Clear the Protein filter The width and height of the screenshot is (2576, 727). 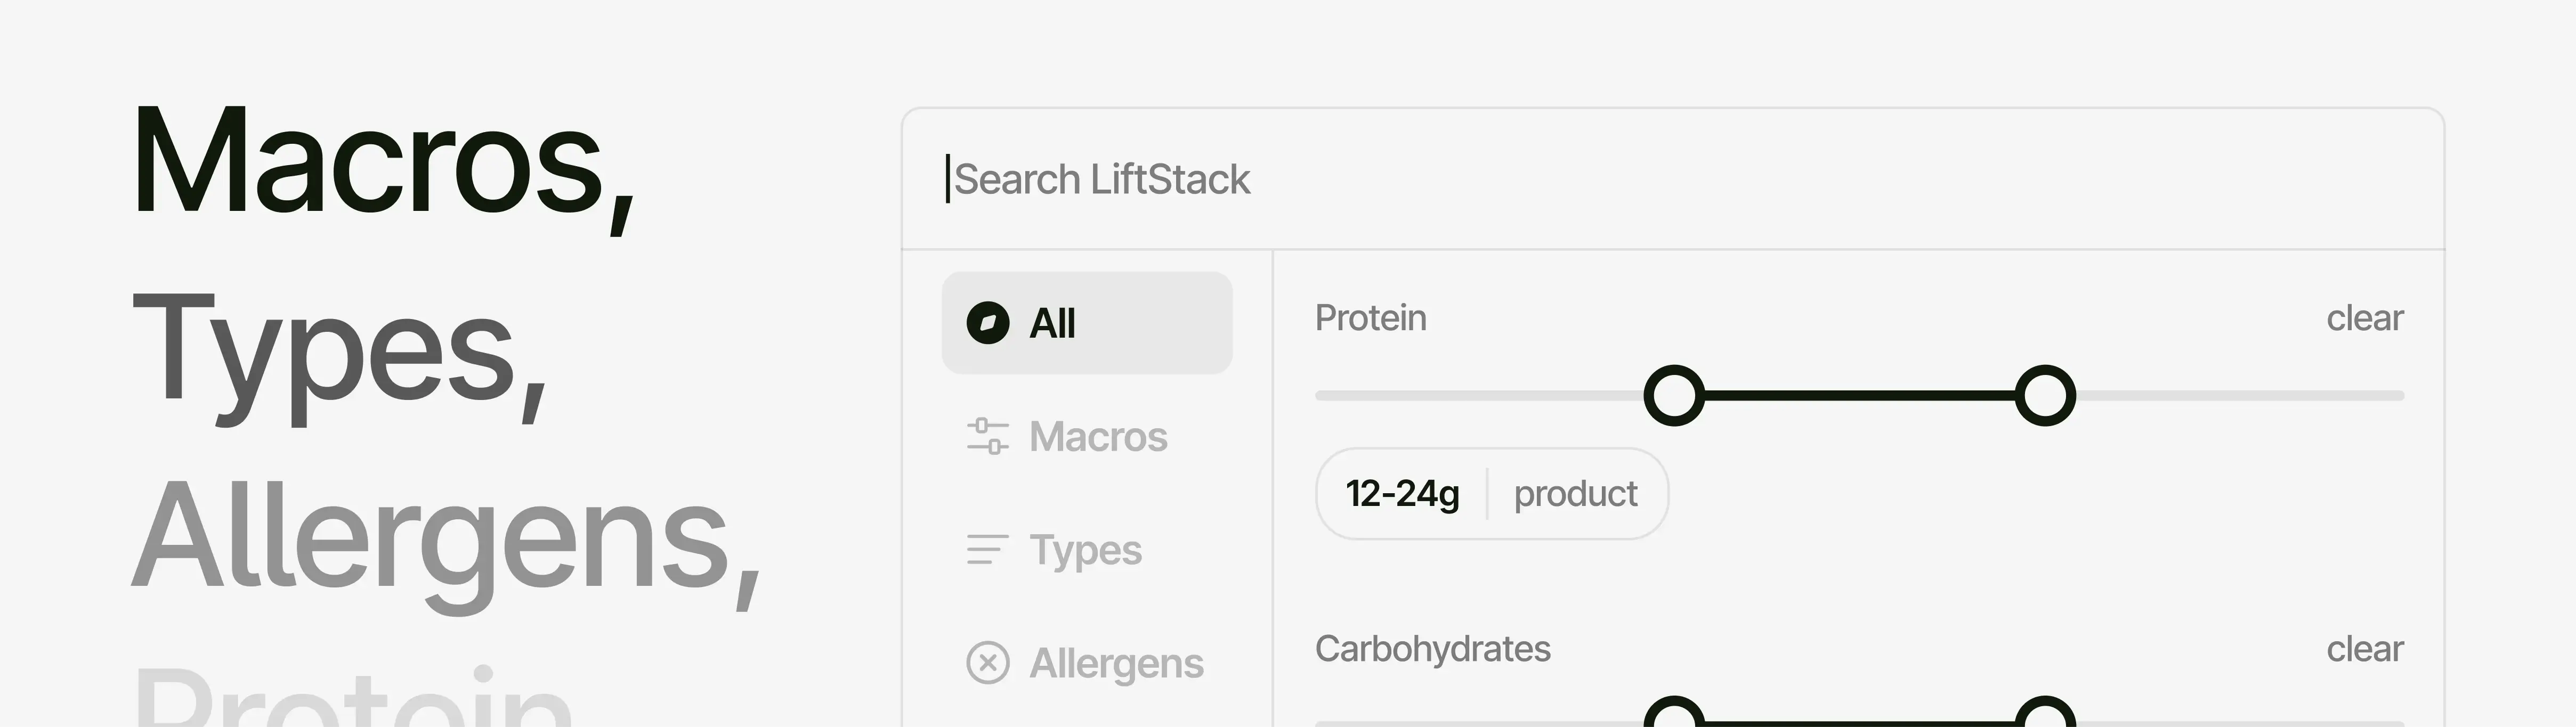coord(2364,318)
